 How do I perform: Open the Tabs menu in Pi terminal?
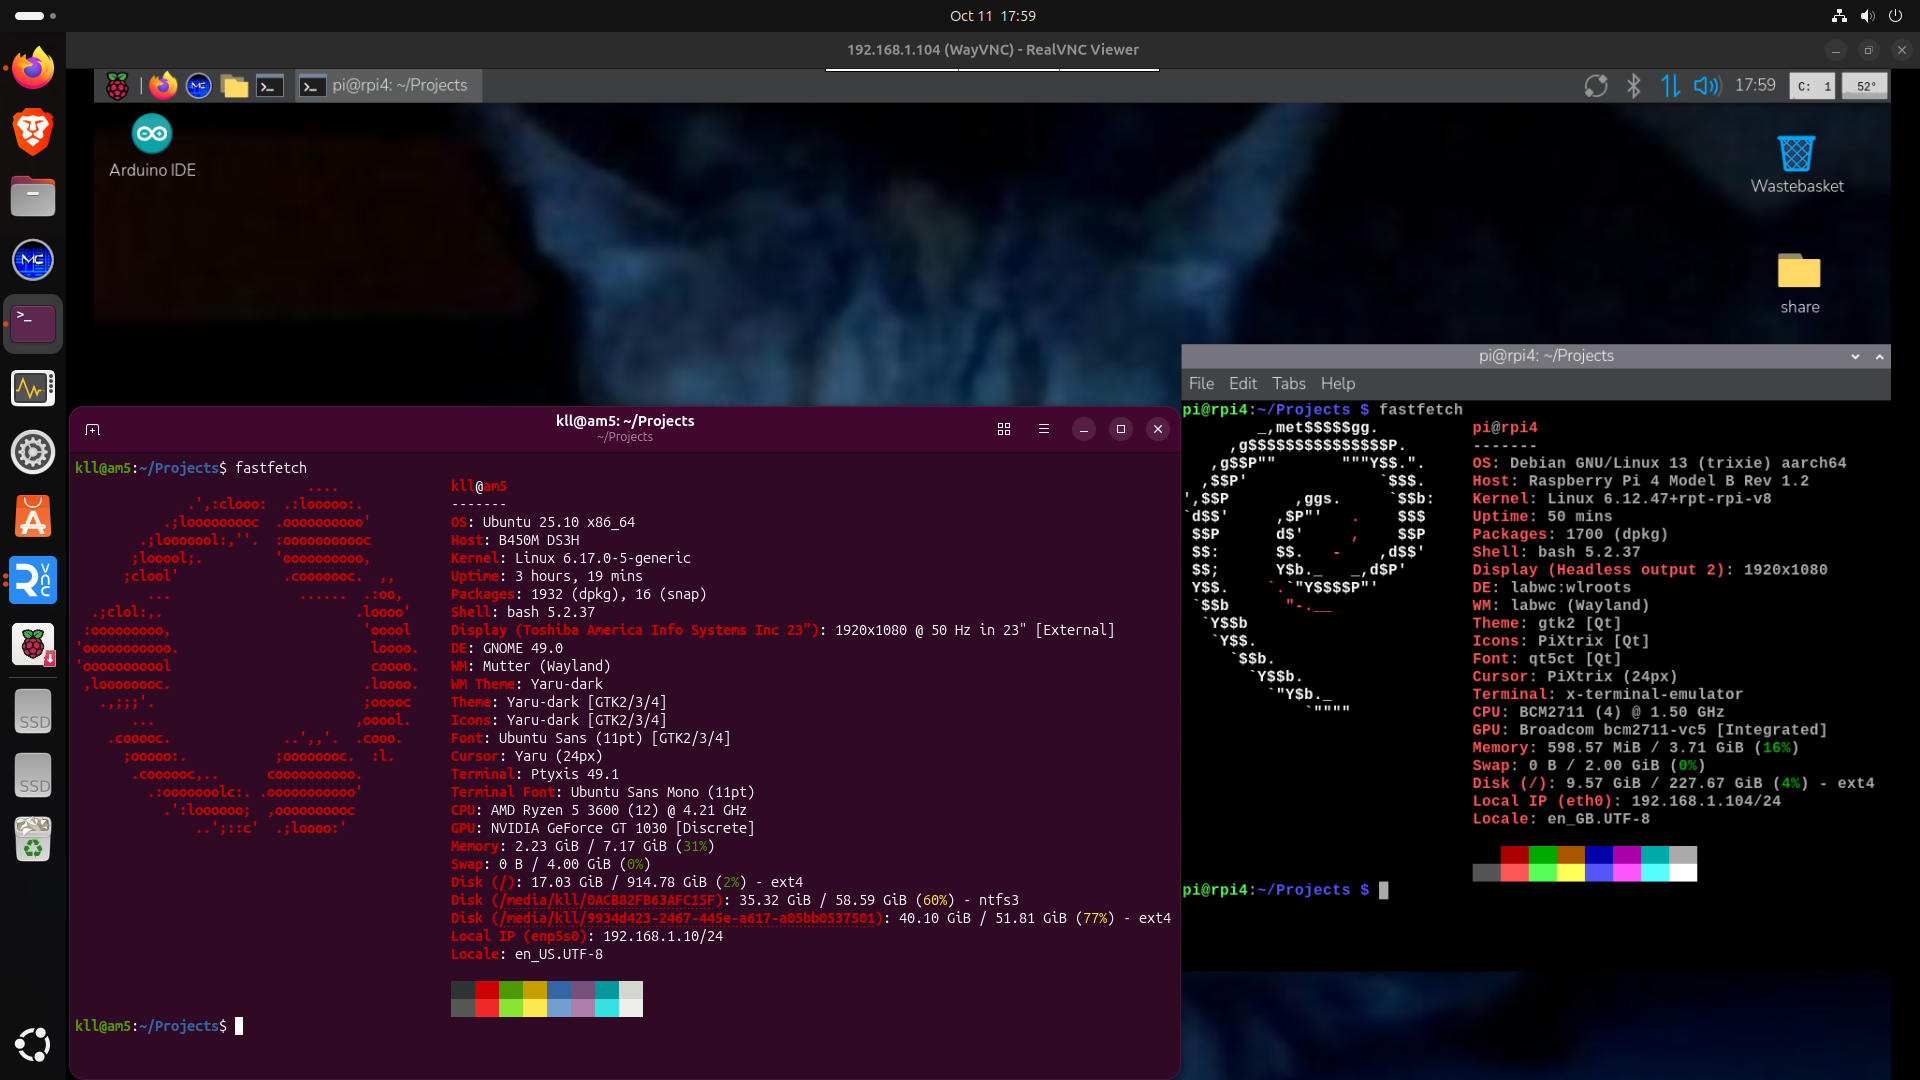click(1288, 384)
